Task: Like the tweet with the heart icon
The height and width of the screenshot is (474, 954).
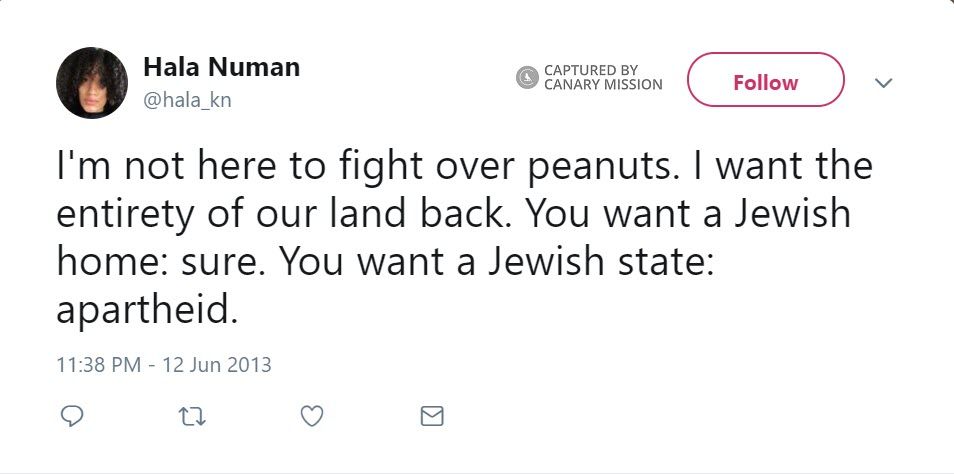Action: click(x=312, y=415)
